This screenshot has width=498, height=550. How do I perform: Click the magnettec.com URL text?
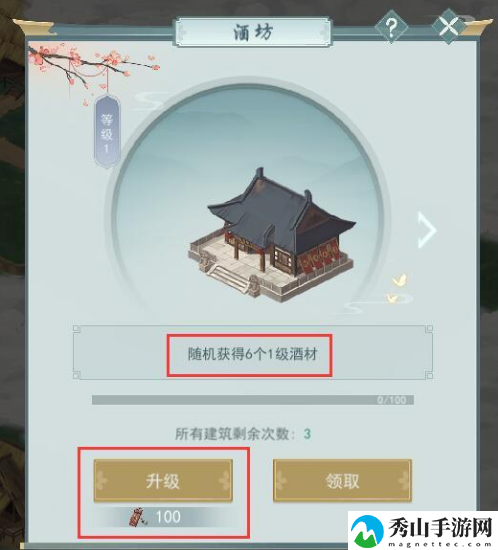tap(439, 544)
